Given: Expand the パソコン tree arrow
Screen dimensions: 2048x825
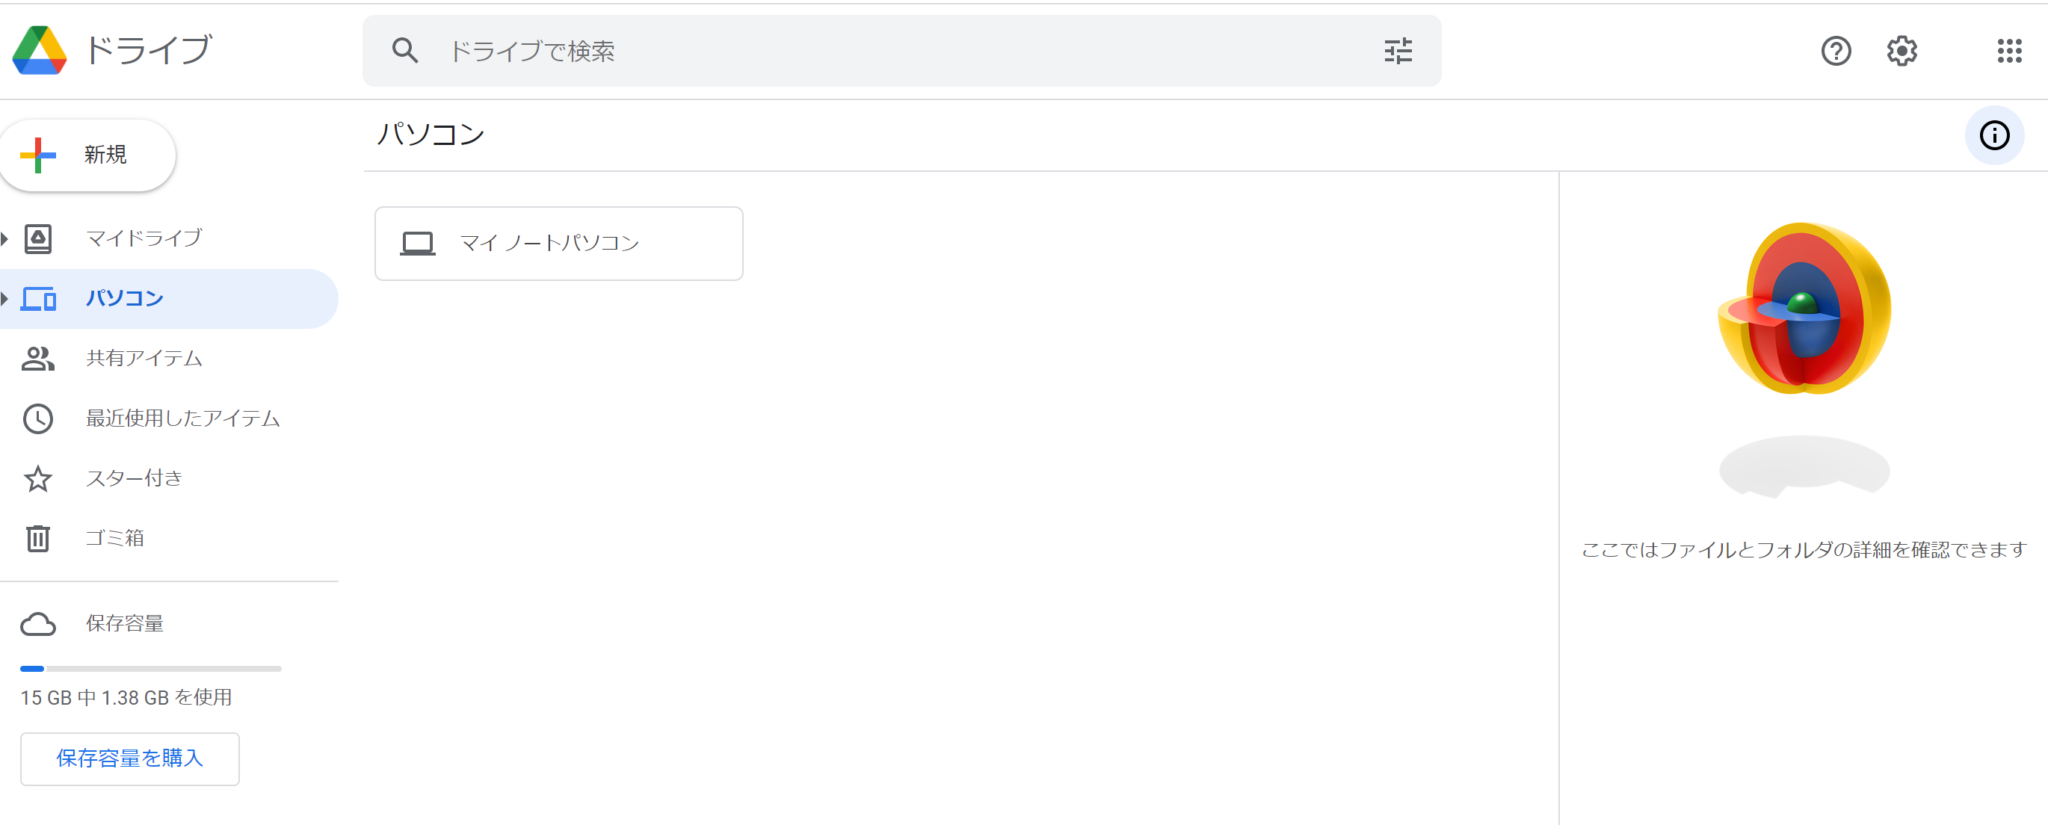Looking at the screenshot, I should [5, 298].
